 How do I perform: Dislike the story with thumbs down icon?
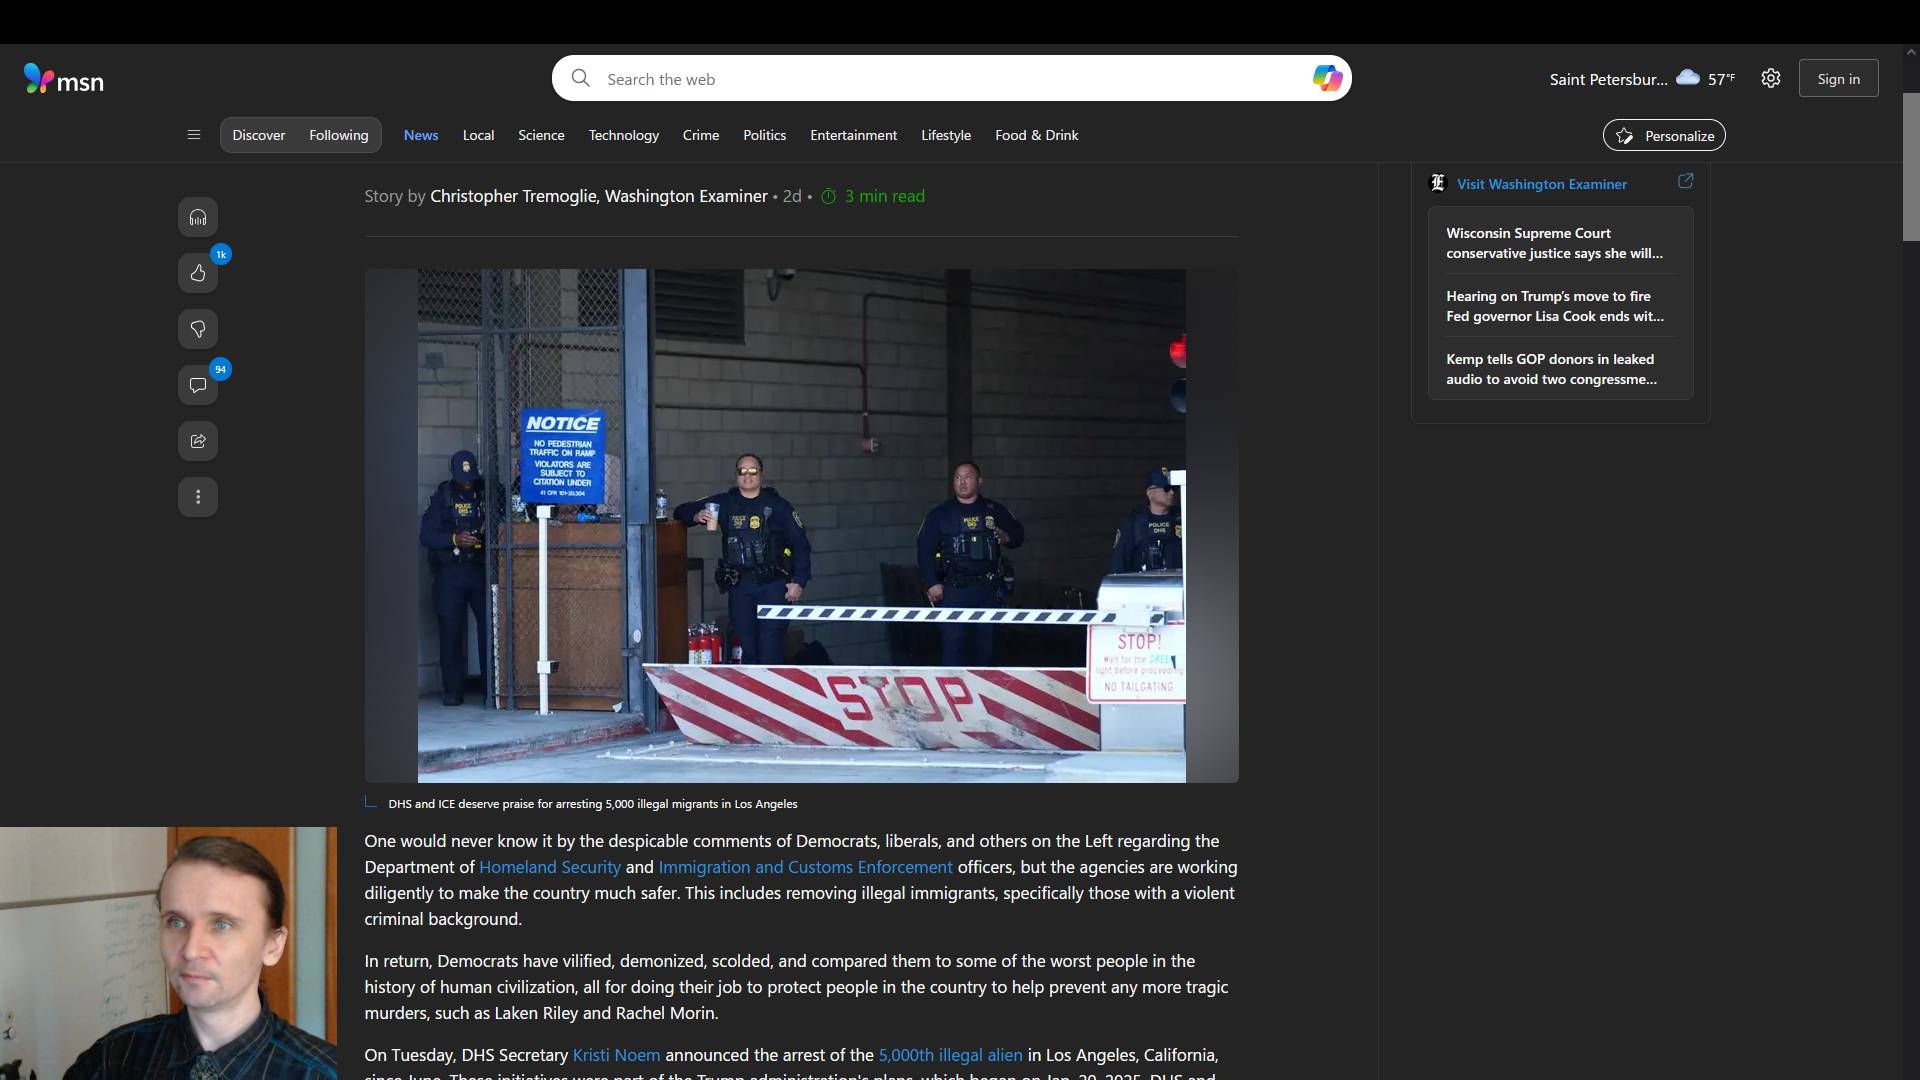click(x=198, y=329)
